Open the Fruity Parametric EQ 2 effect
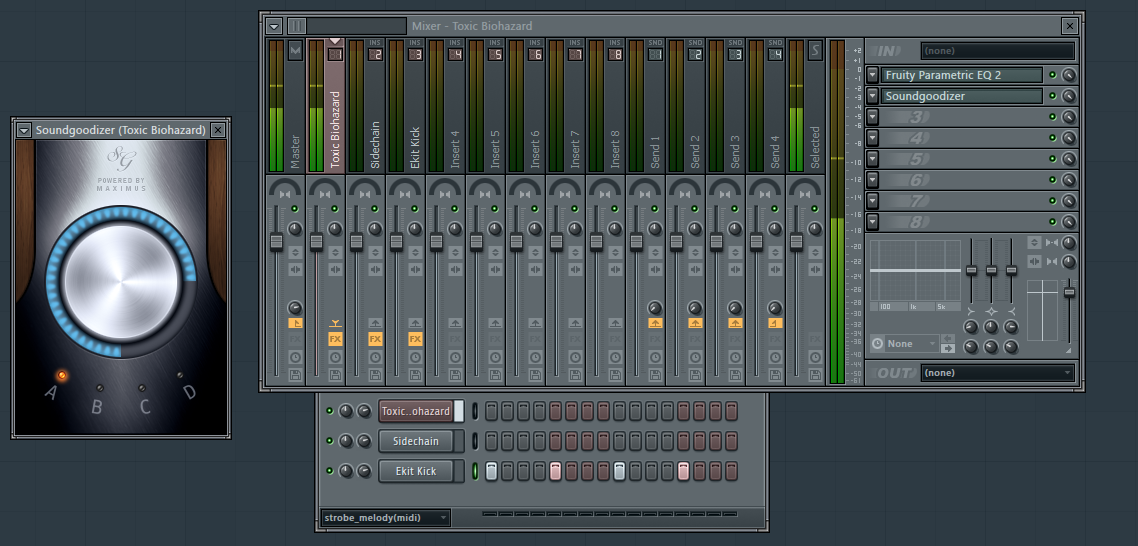This screenshot has height=546, width=1138. pos(962,75)
